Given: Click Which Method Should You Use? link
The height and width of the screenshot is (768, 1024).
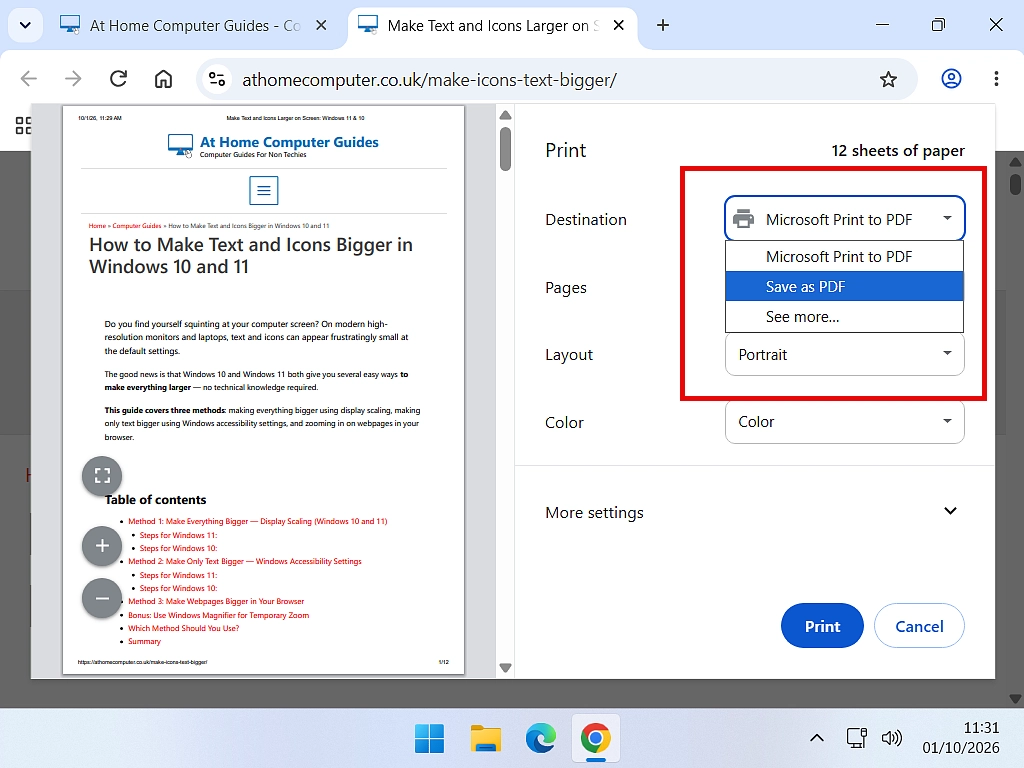Looking at the screenshot, I should (184, 628).
